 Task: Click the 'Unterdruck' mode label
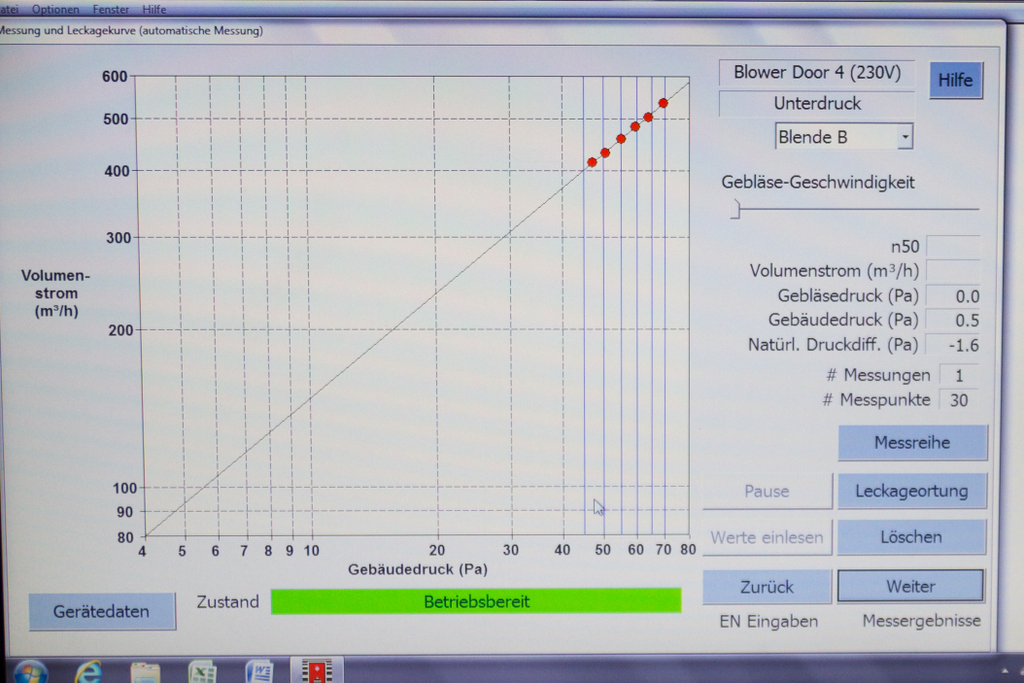pyautogui.click(x=817, y=103)
